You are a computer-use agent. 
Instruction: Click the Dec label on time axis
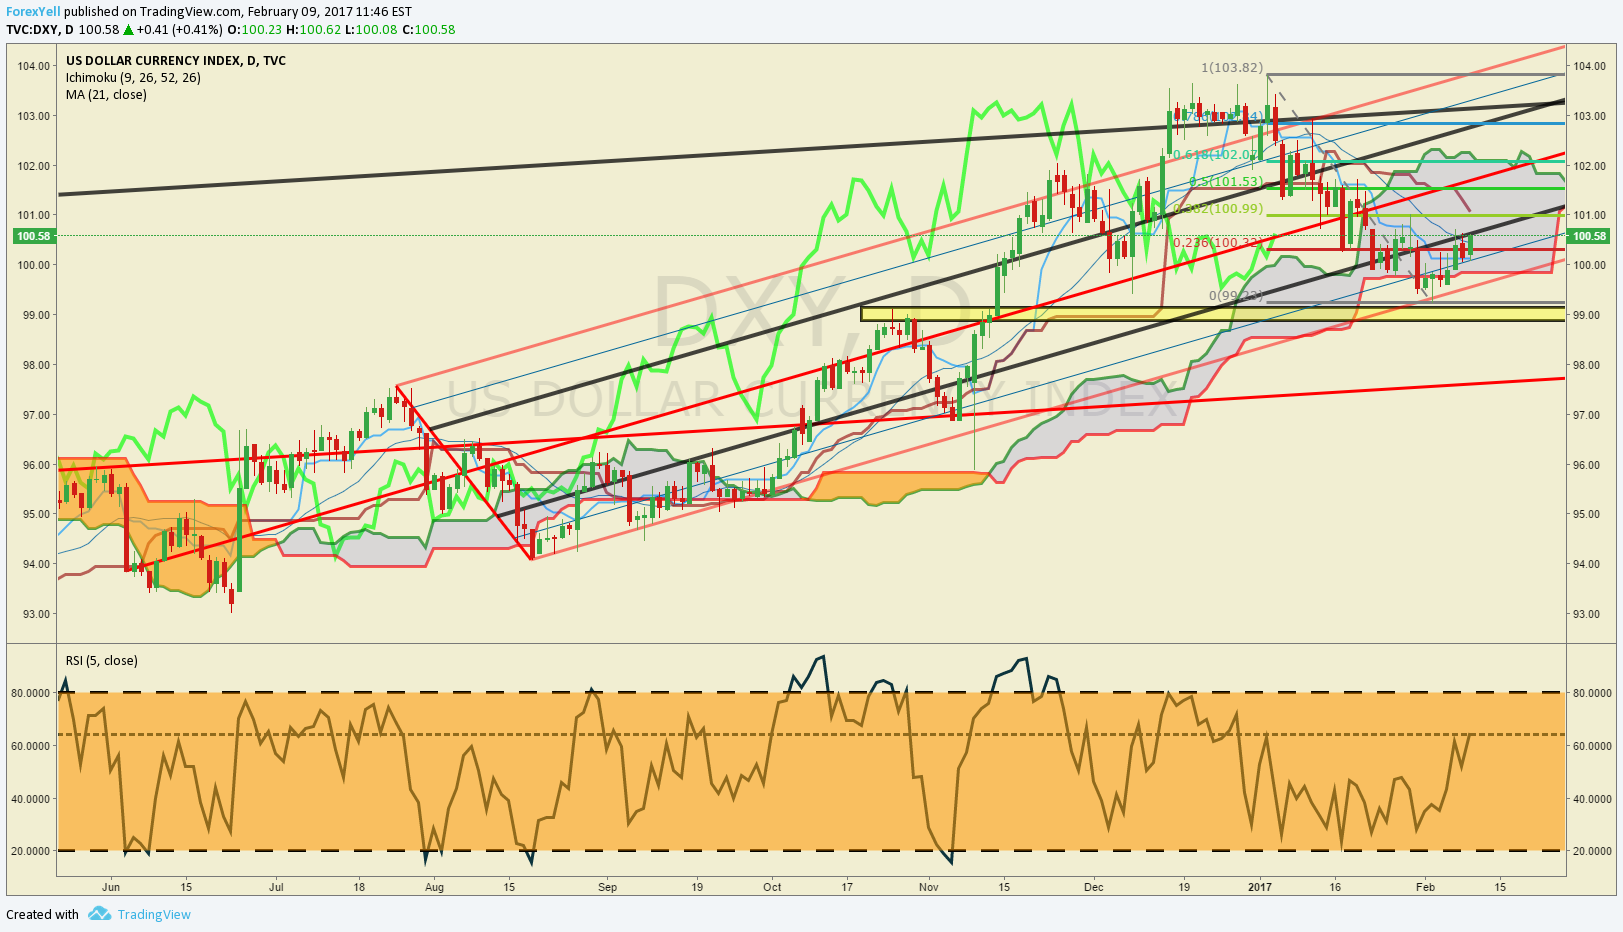point(1094,886)
